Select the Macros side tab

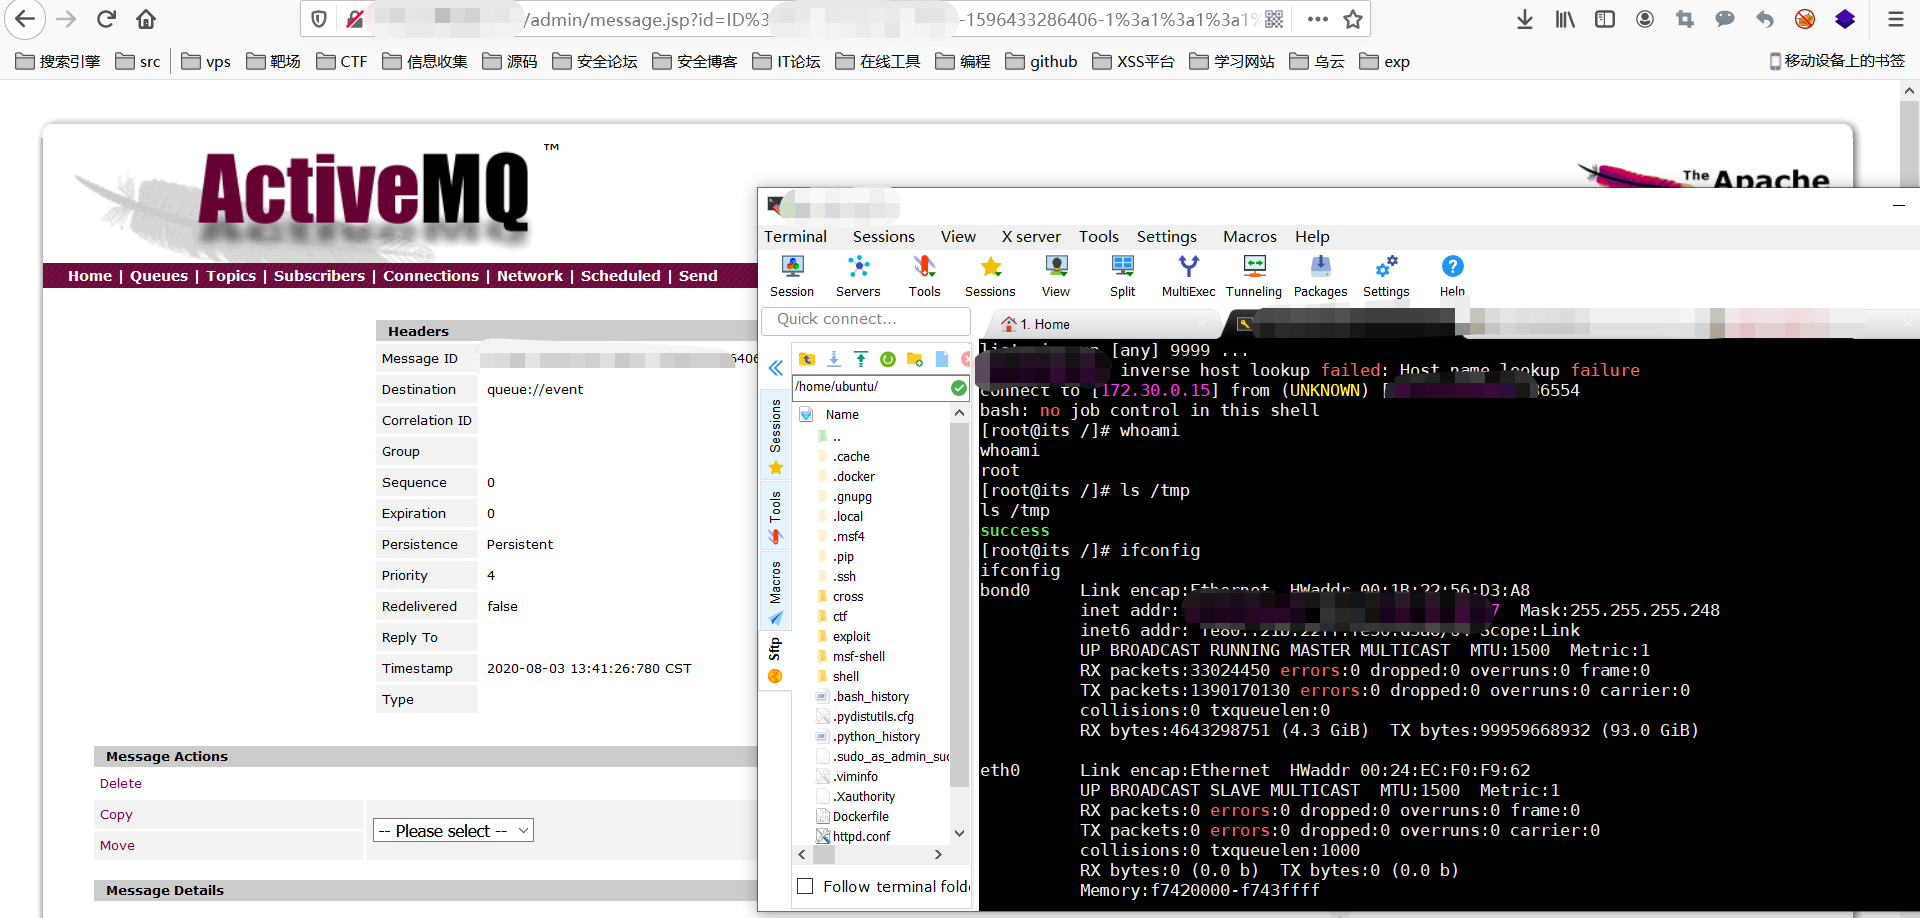pyautogui.click(x=775, y=592)
